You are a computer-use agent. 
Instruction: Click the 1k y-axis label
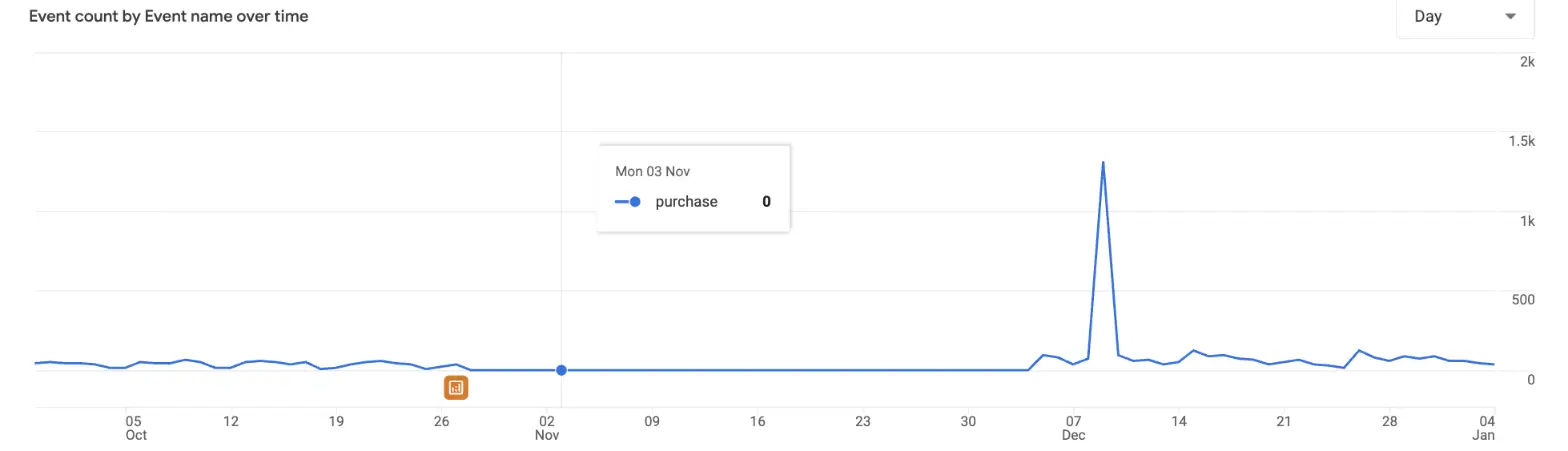click(1528, 222)
